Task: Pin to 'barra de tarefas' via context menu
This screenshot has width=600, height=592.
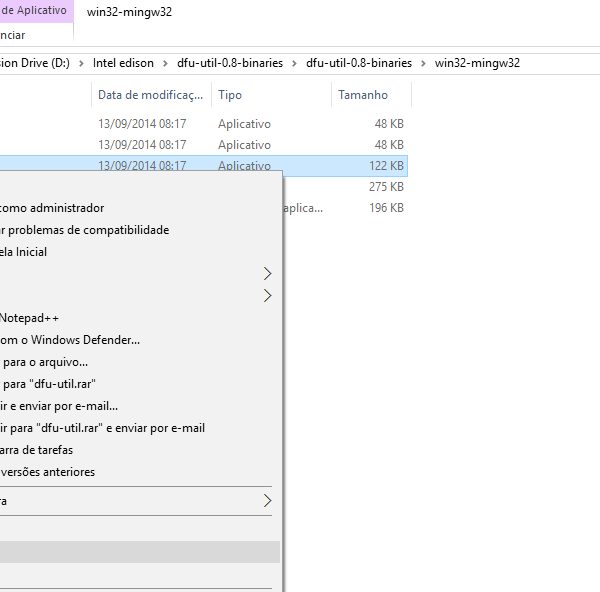Action: click(x=37, y=450)
